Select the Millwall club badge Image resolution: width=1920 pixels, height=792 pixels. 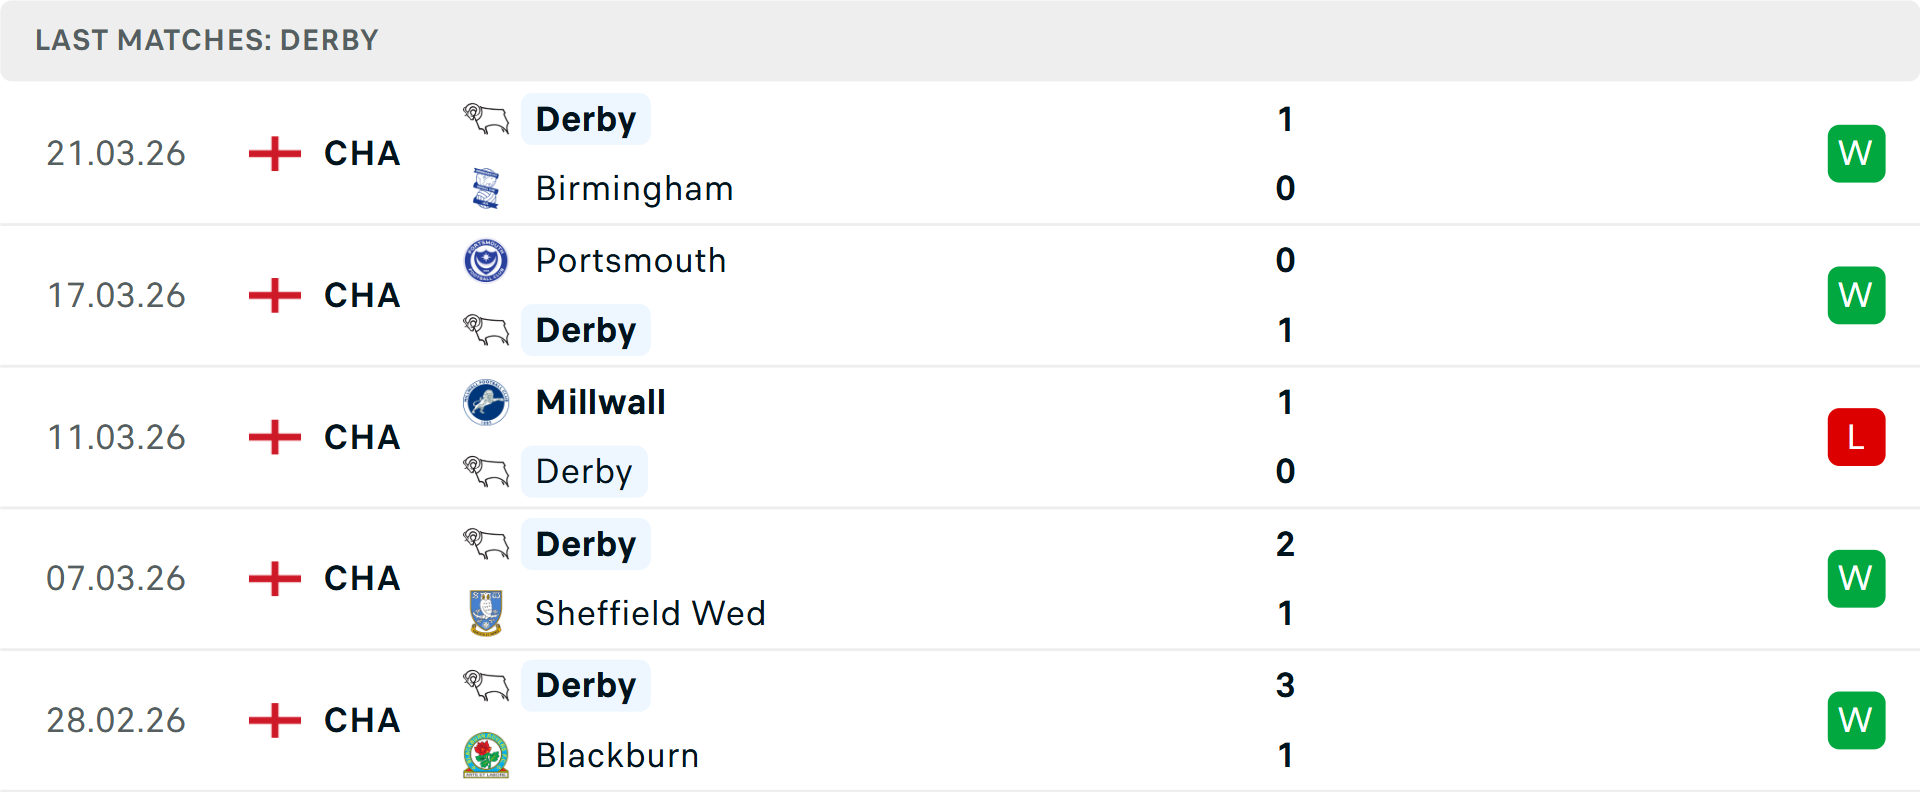(x=484, y=402)
